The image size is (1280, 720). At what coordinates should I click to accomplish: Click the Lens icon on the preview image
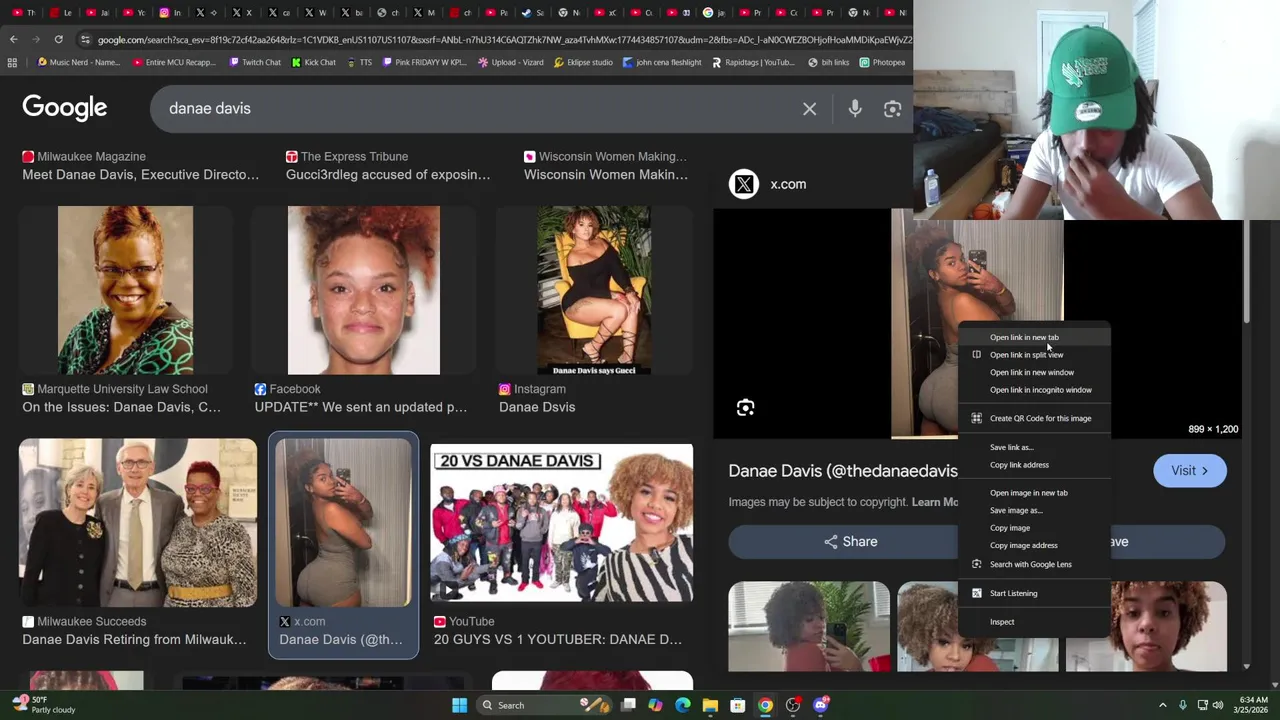point(745,407)
